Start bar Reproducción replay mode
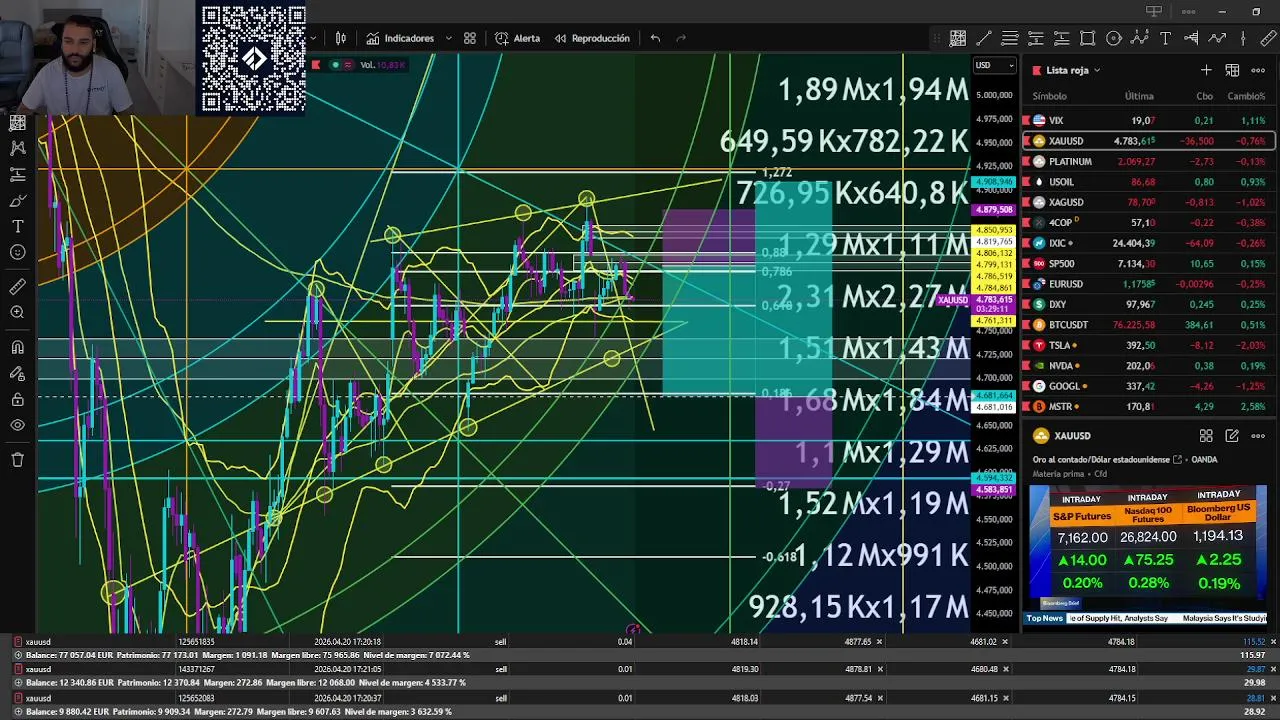 591,38
